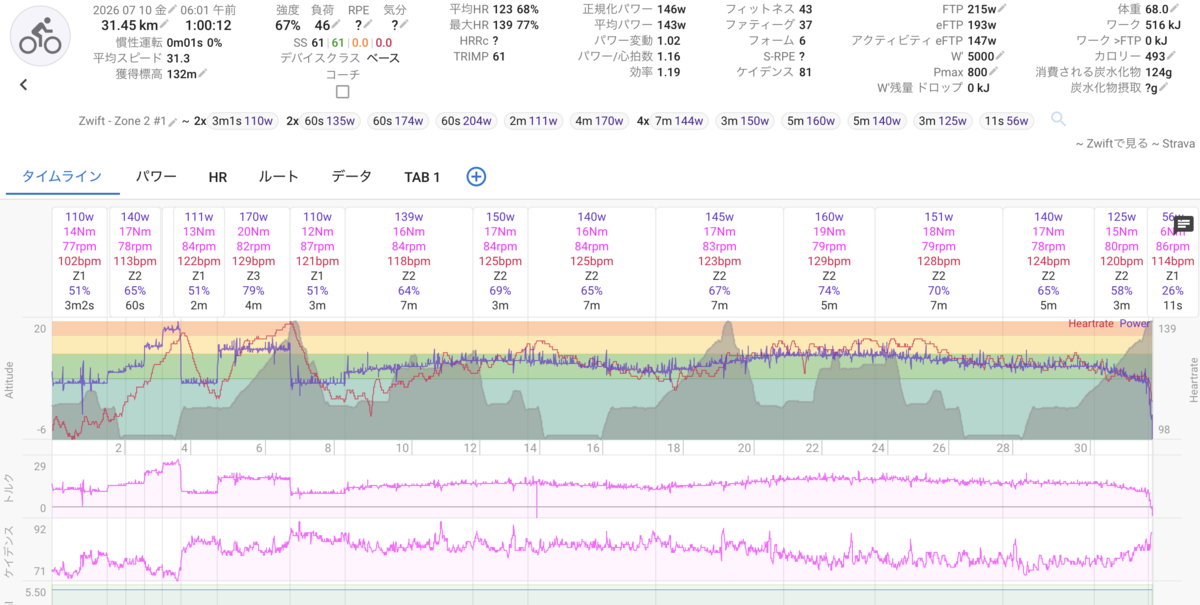Select the 5m 140w interval chip
The image size is (1200, 605).
(x=877, y=121)
